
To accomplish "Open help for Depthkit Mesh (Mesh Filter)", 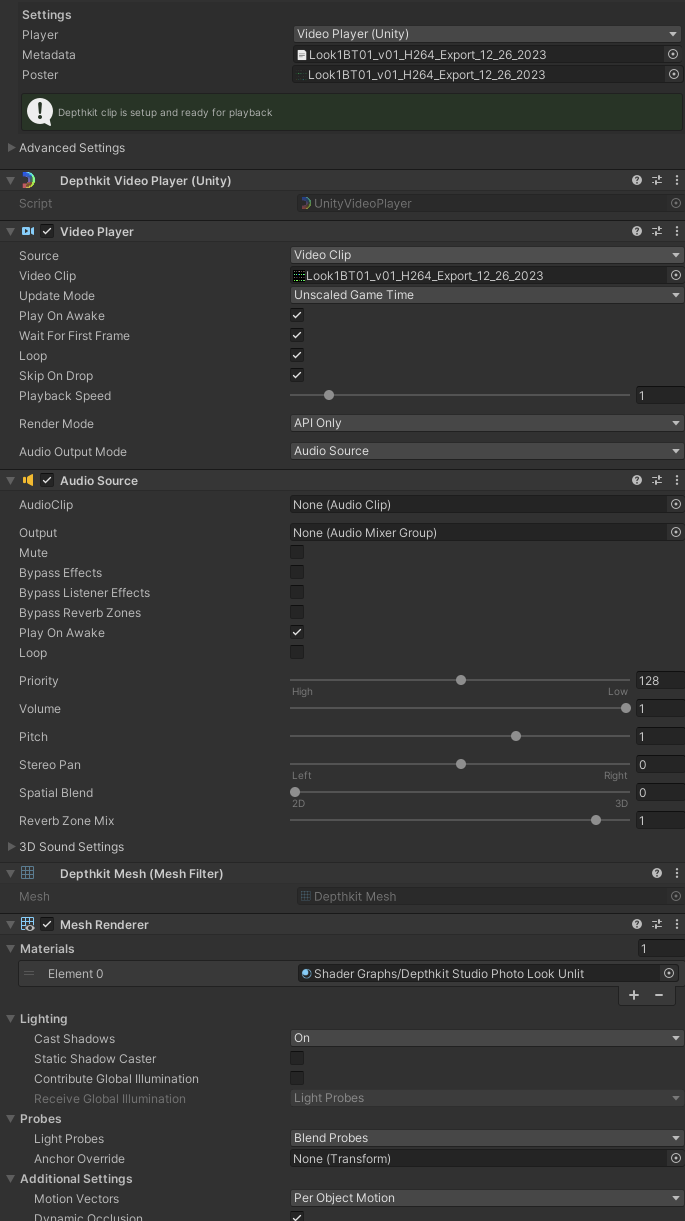I will [657, 873].
